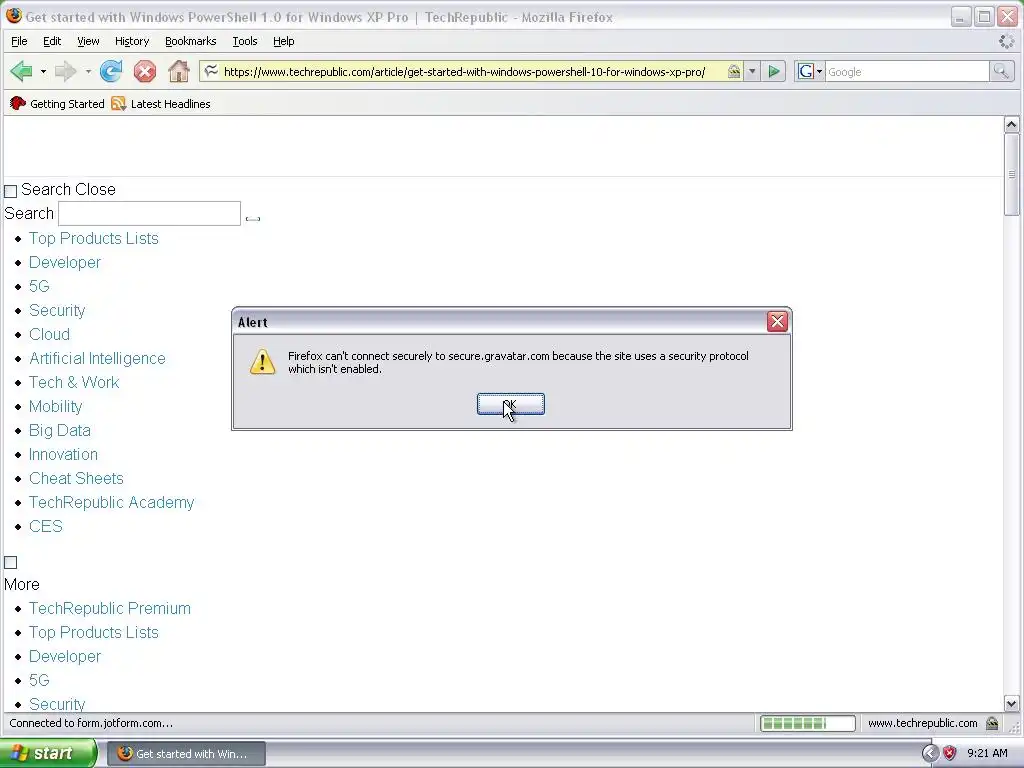Click the small button beside Search field

[253, 219]
